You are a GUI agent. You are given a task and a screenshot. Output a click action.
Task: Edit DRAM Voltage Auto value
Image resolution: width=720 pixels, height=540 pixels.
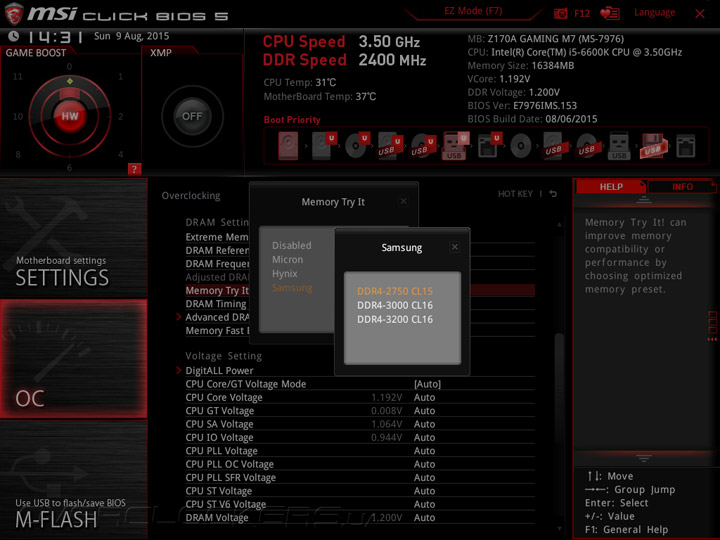[424, 517]
